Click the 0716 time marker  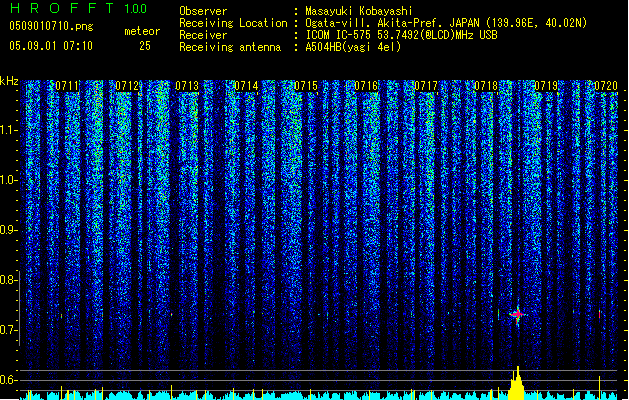tap(366, 86)
